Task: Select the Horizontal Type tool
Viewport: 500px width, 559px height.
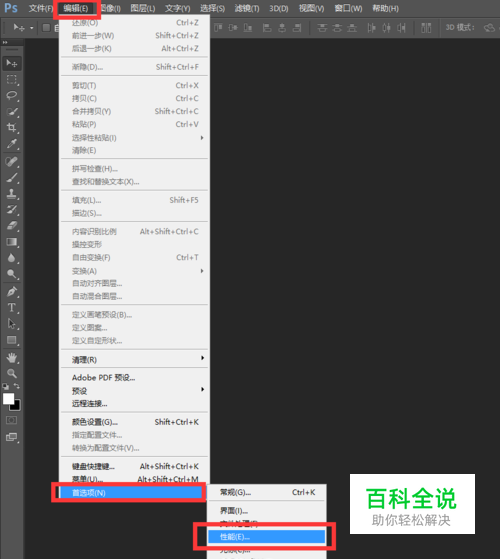Action: pos(12,307)
